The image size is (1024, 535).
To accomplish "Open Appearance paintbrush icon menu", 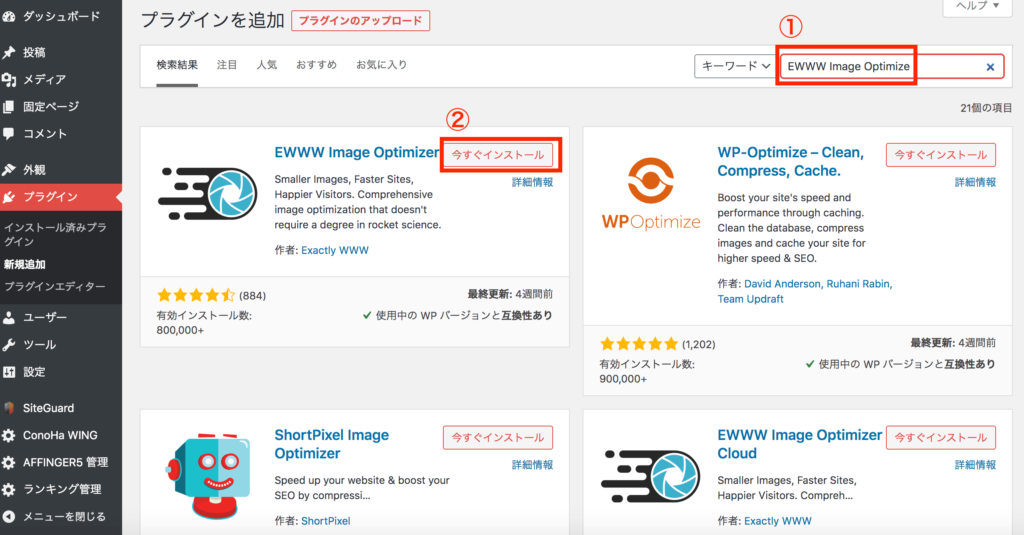I will tap(10, 170).
